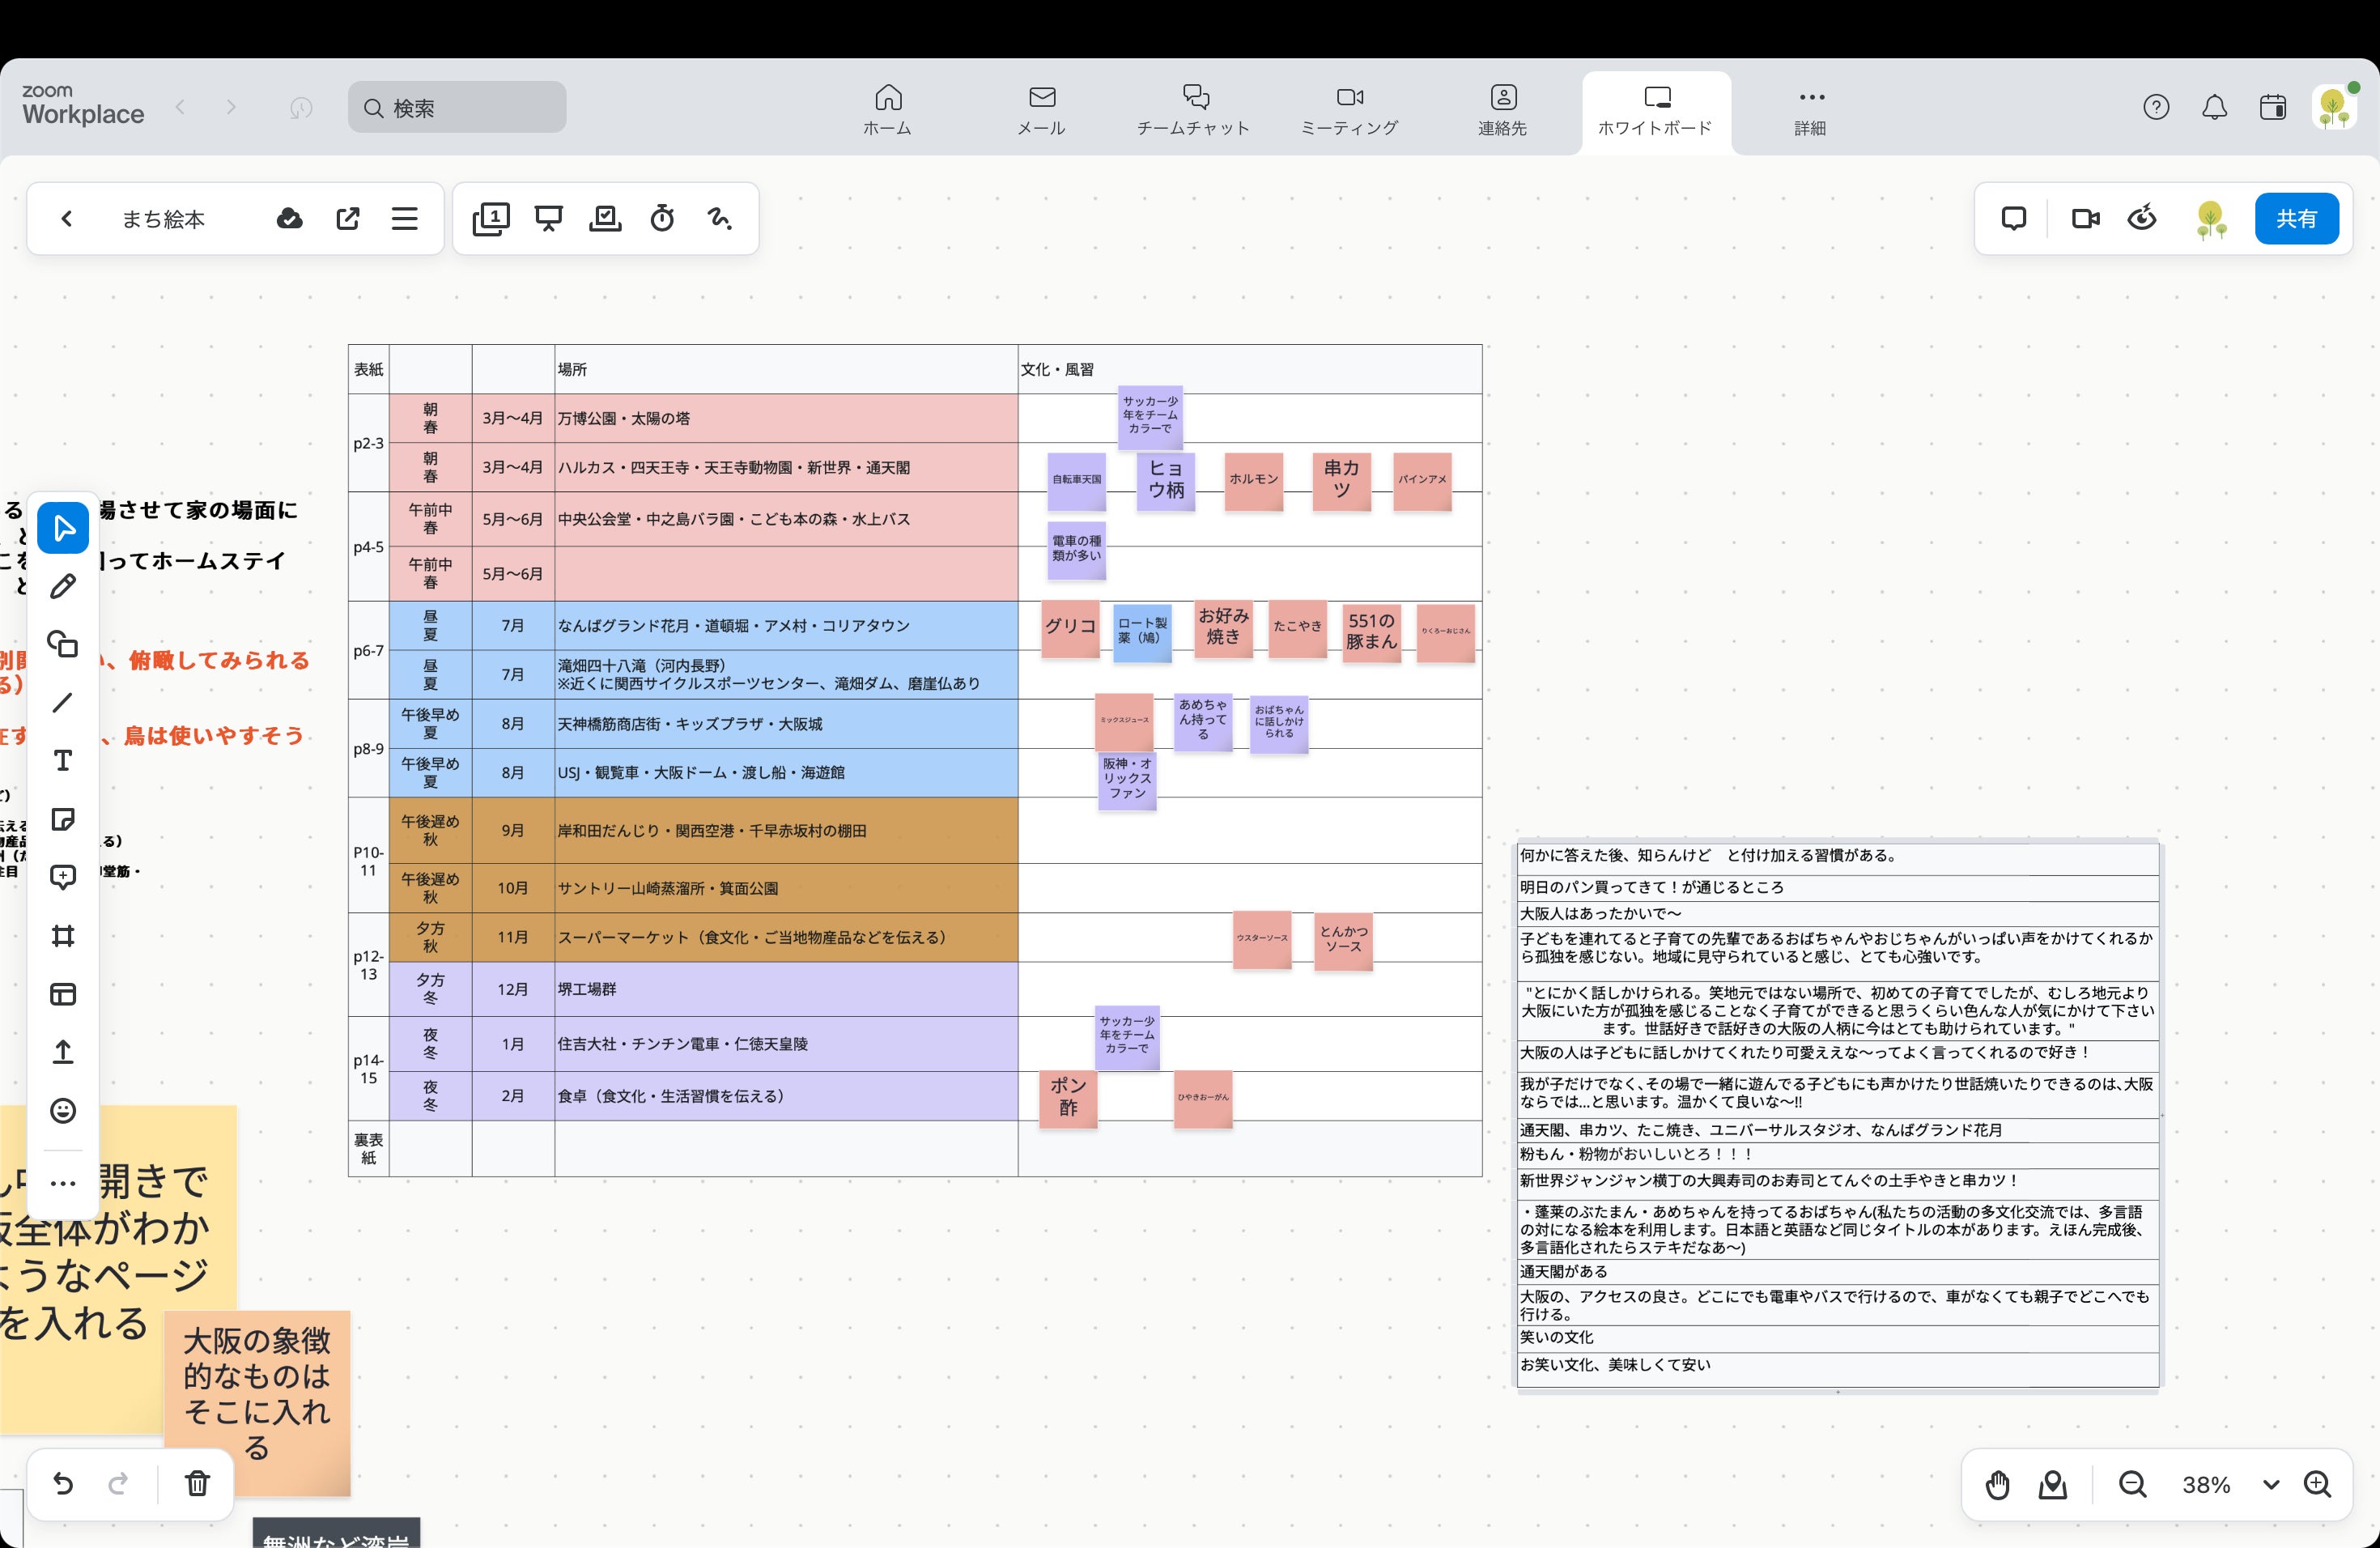This screenshot has width=2380, height=1548.
Task: Toggle the comments panel icon
Action: click(2013, 218)
